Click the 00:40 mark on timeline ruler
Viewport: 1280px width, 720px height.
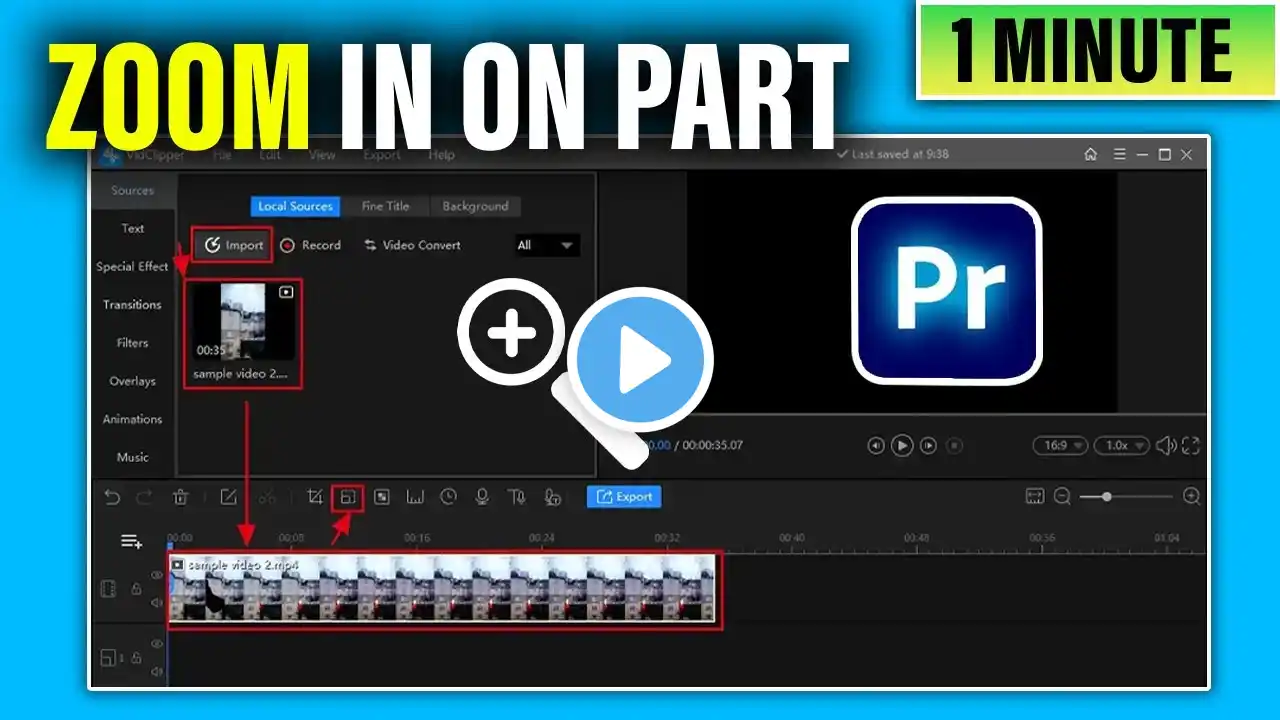792,538
